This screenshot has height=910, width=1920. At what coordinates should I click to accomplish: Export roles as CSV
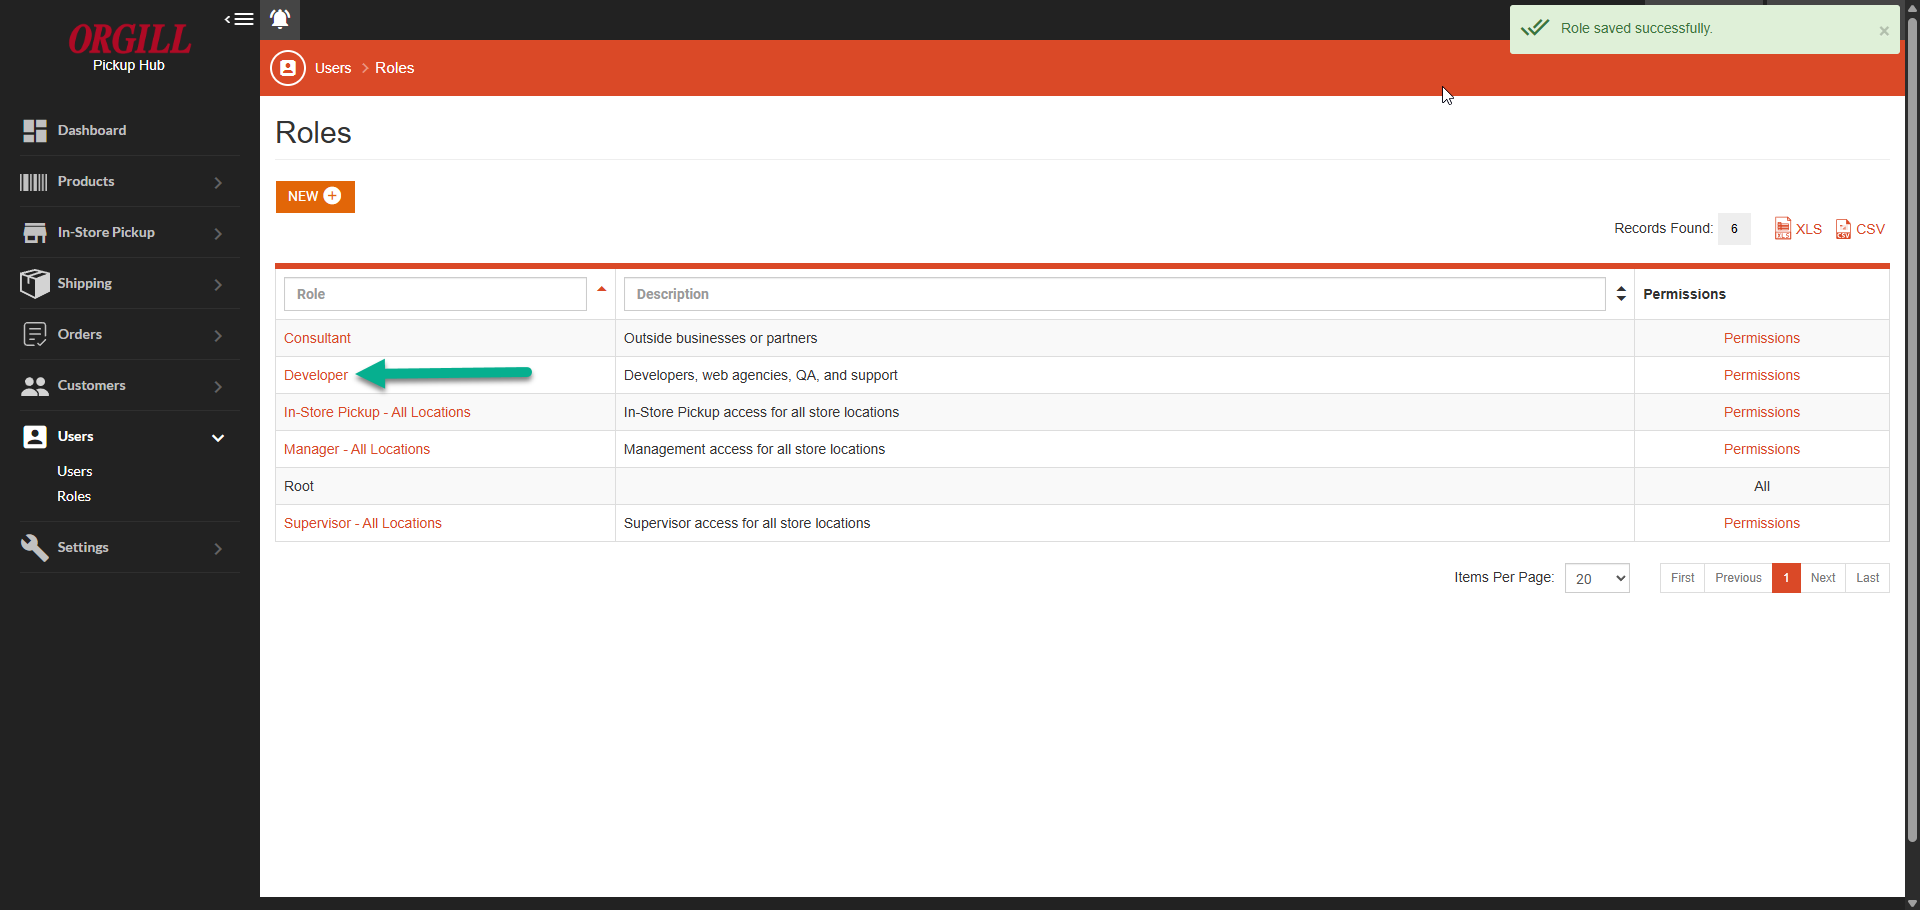coord(1860,228)
